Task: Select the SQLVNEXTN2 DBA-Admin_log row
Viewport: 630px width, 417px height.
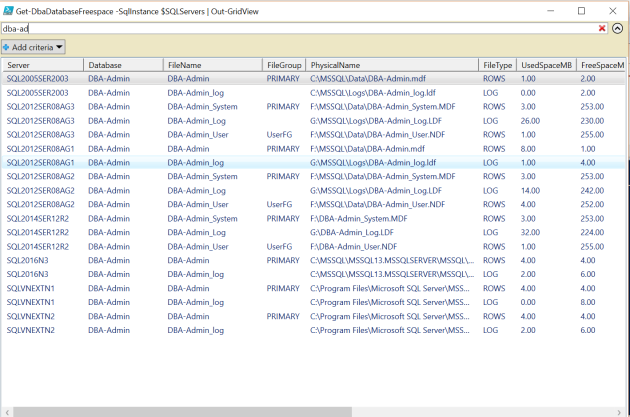Action: [313, 330]
